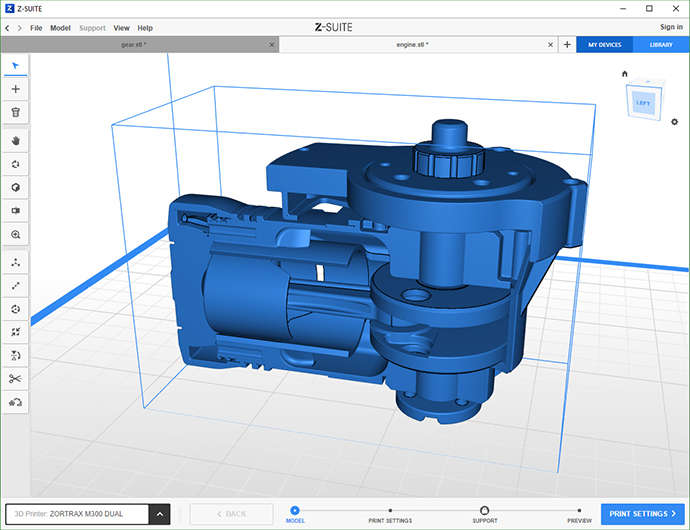690x530 pixels.
Task: Select the scissors split tool
Action: tap(15, 378)
